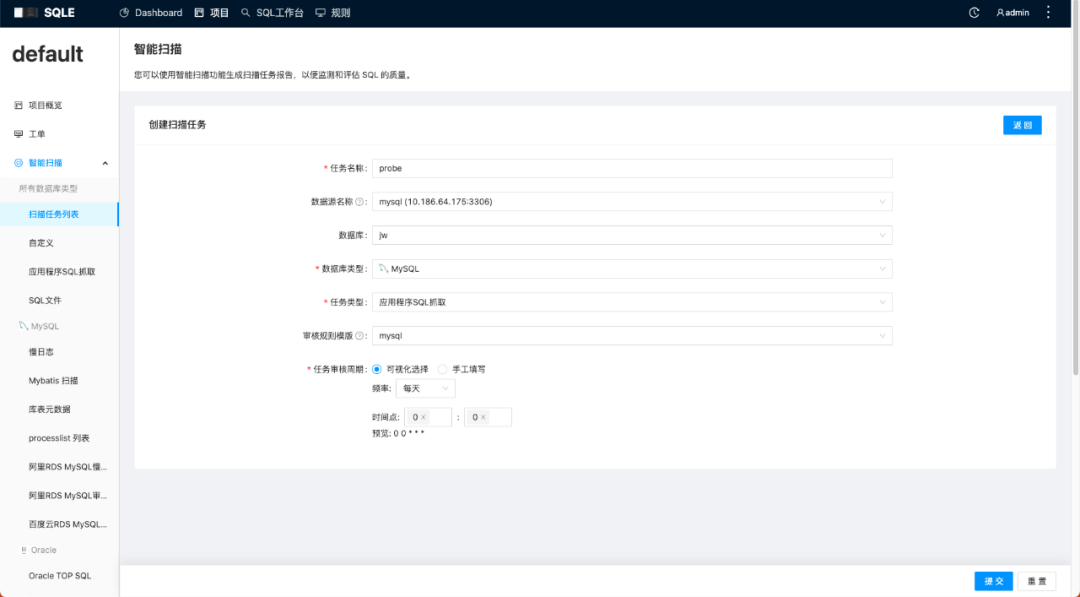Open the minute time selector
The height and width of the screenshot is (597, 1080).
click(x=488, y=417)
